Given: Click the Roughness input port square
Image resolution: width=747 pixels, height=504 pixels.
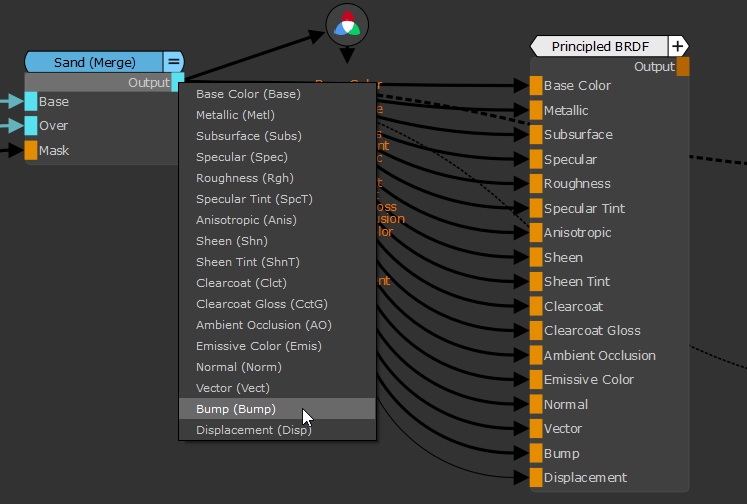Looking at the screenshot, I should pos(536,184).
